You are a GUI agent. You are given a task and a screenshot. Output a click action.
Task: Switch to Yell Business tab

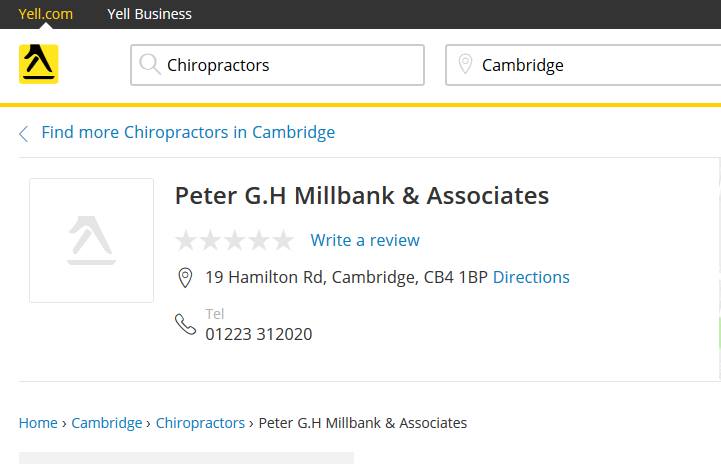[149, 14]
